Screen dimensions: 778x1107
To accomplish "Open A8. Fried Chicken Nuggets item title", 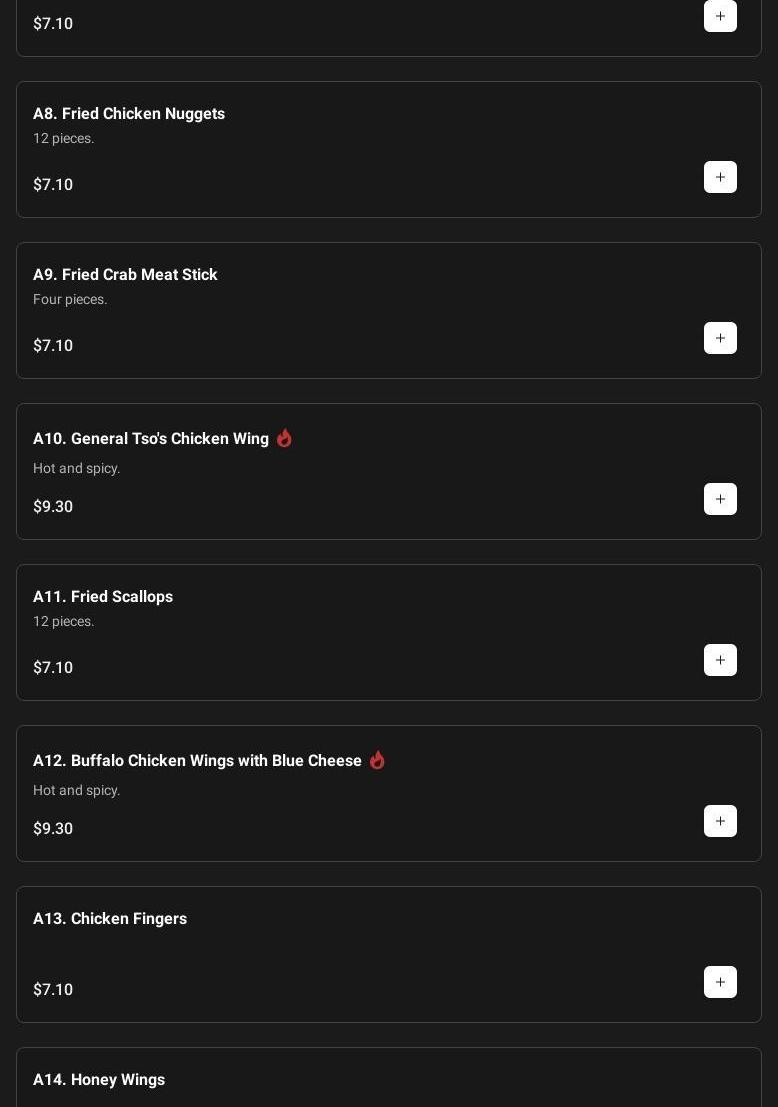I will point(129,114).
